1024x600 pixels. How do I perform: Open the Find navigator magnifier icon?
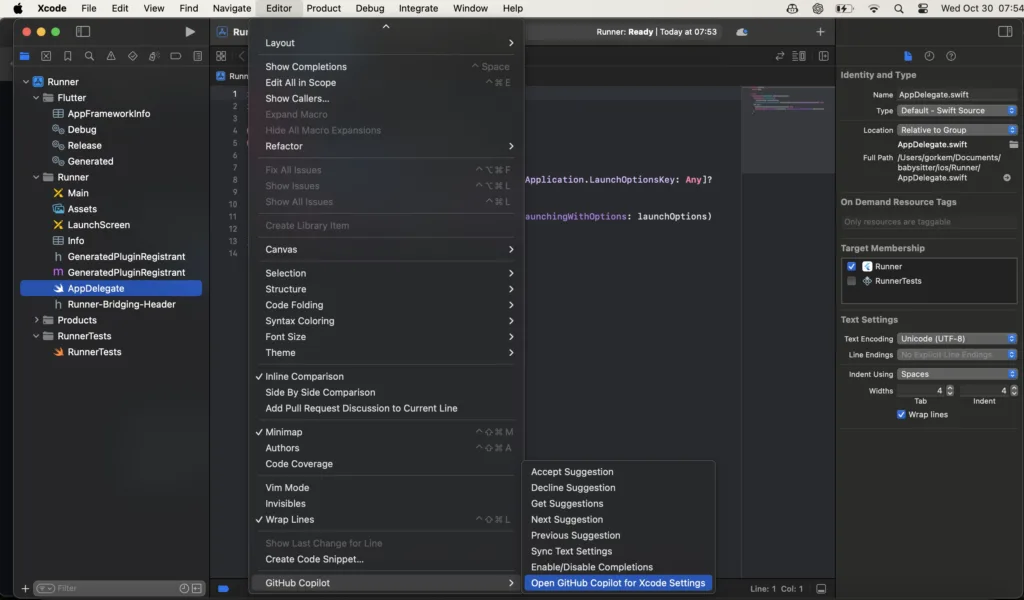[x=89, y=56]
